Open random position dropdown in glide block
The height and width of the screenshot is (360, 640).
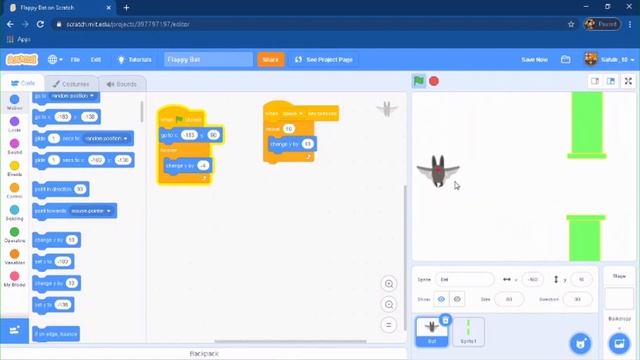(107, 138)
